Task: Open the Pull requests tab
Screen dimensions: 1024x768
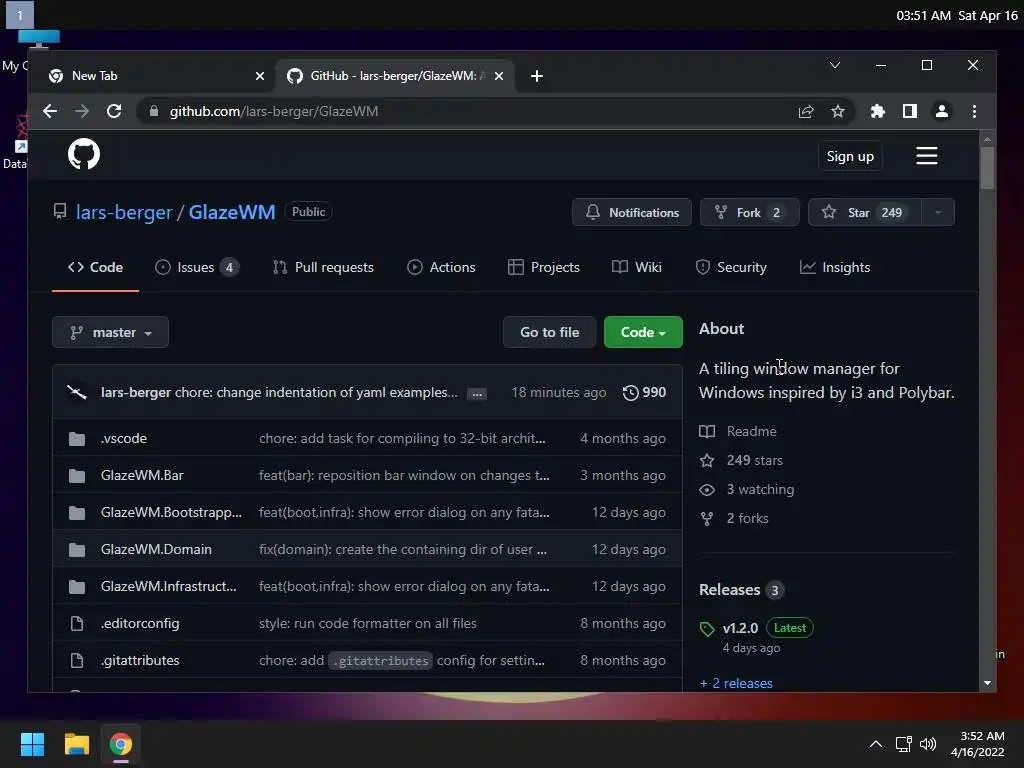Action: (x=323, y=267)
